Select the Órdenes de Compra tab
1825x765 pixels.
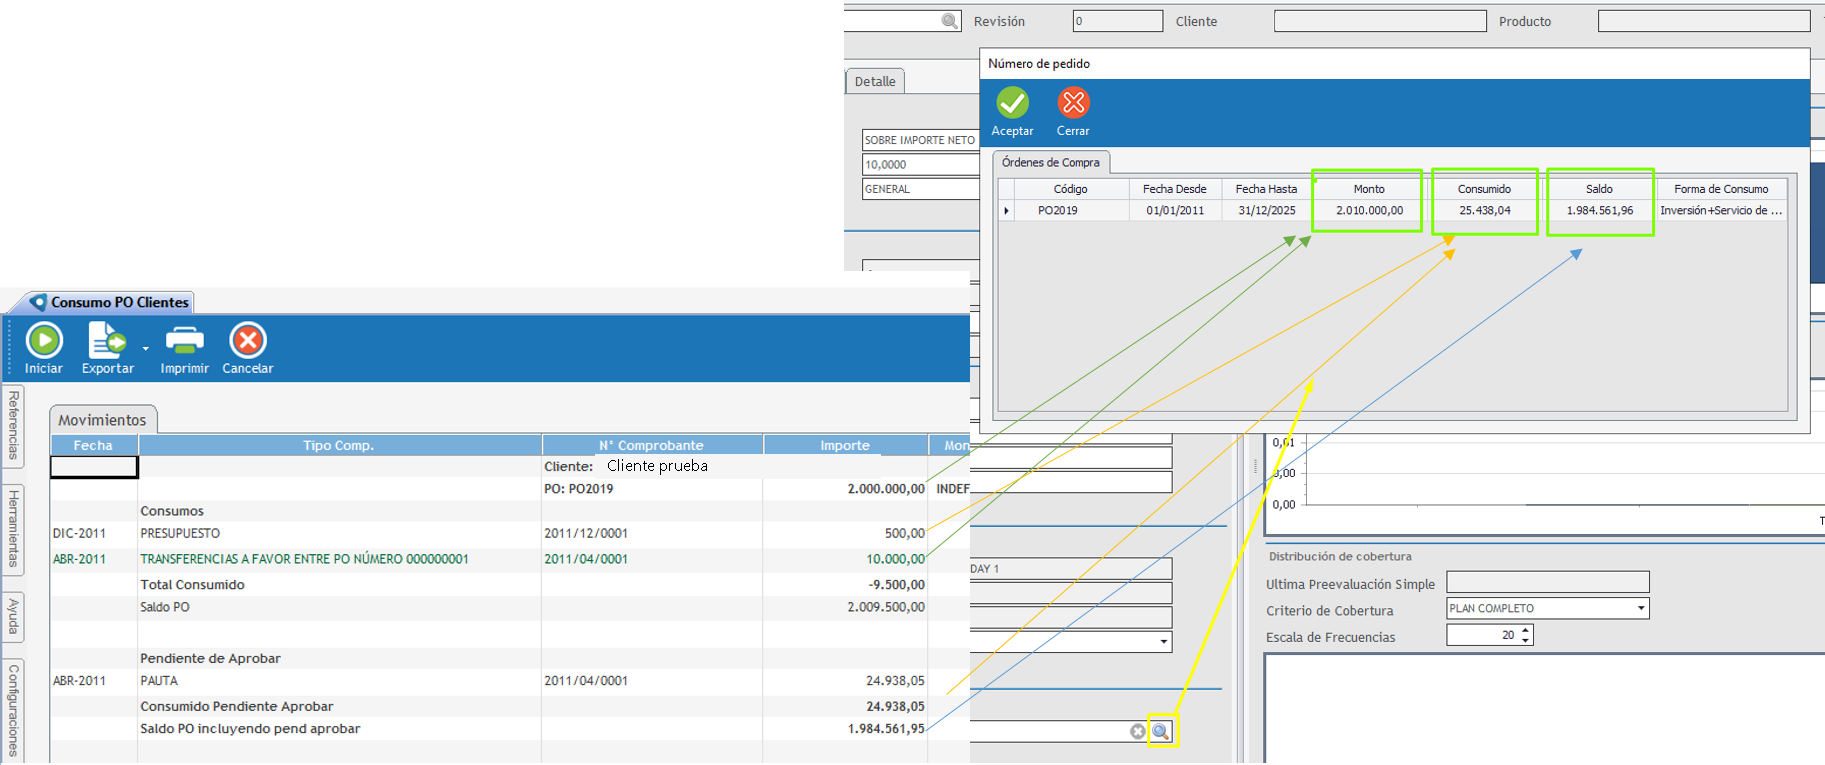(1050, 162)
